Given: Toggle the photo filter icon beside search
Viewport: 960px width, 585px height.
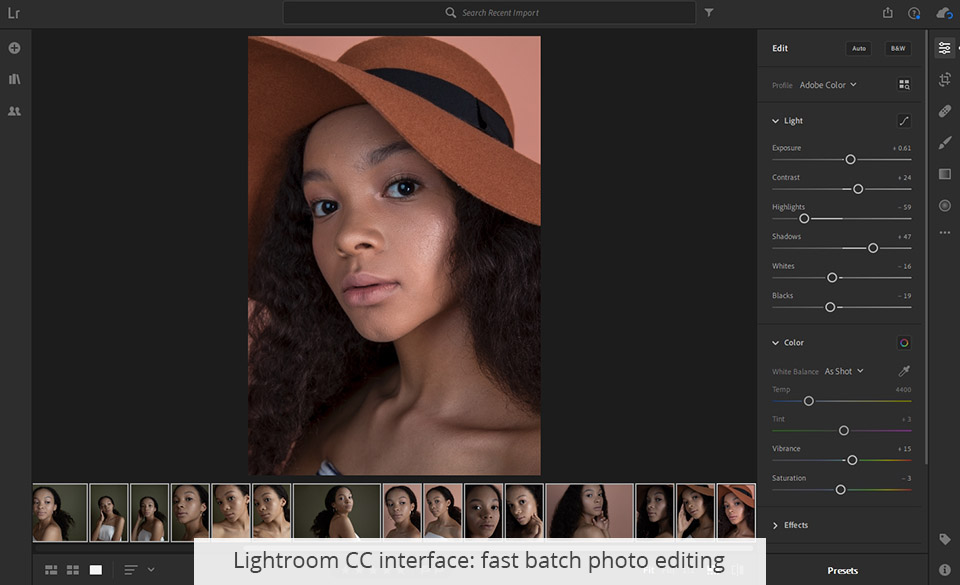Looking at the screenshot, I should pos(709,12).
